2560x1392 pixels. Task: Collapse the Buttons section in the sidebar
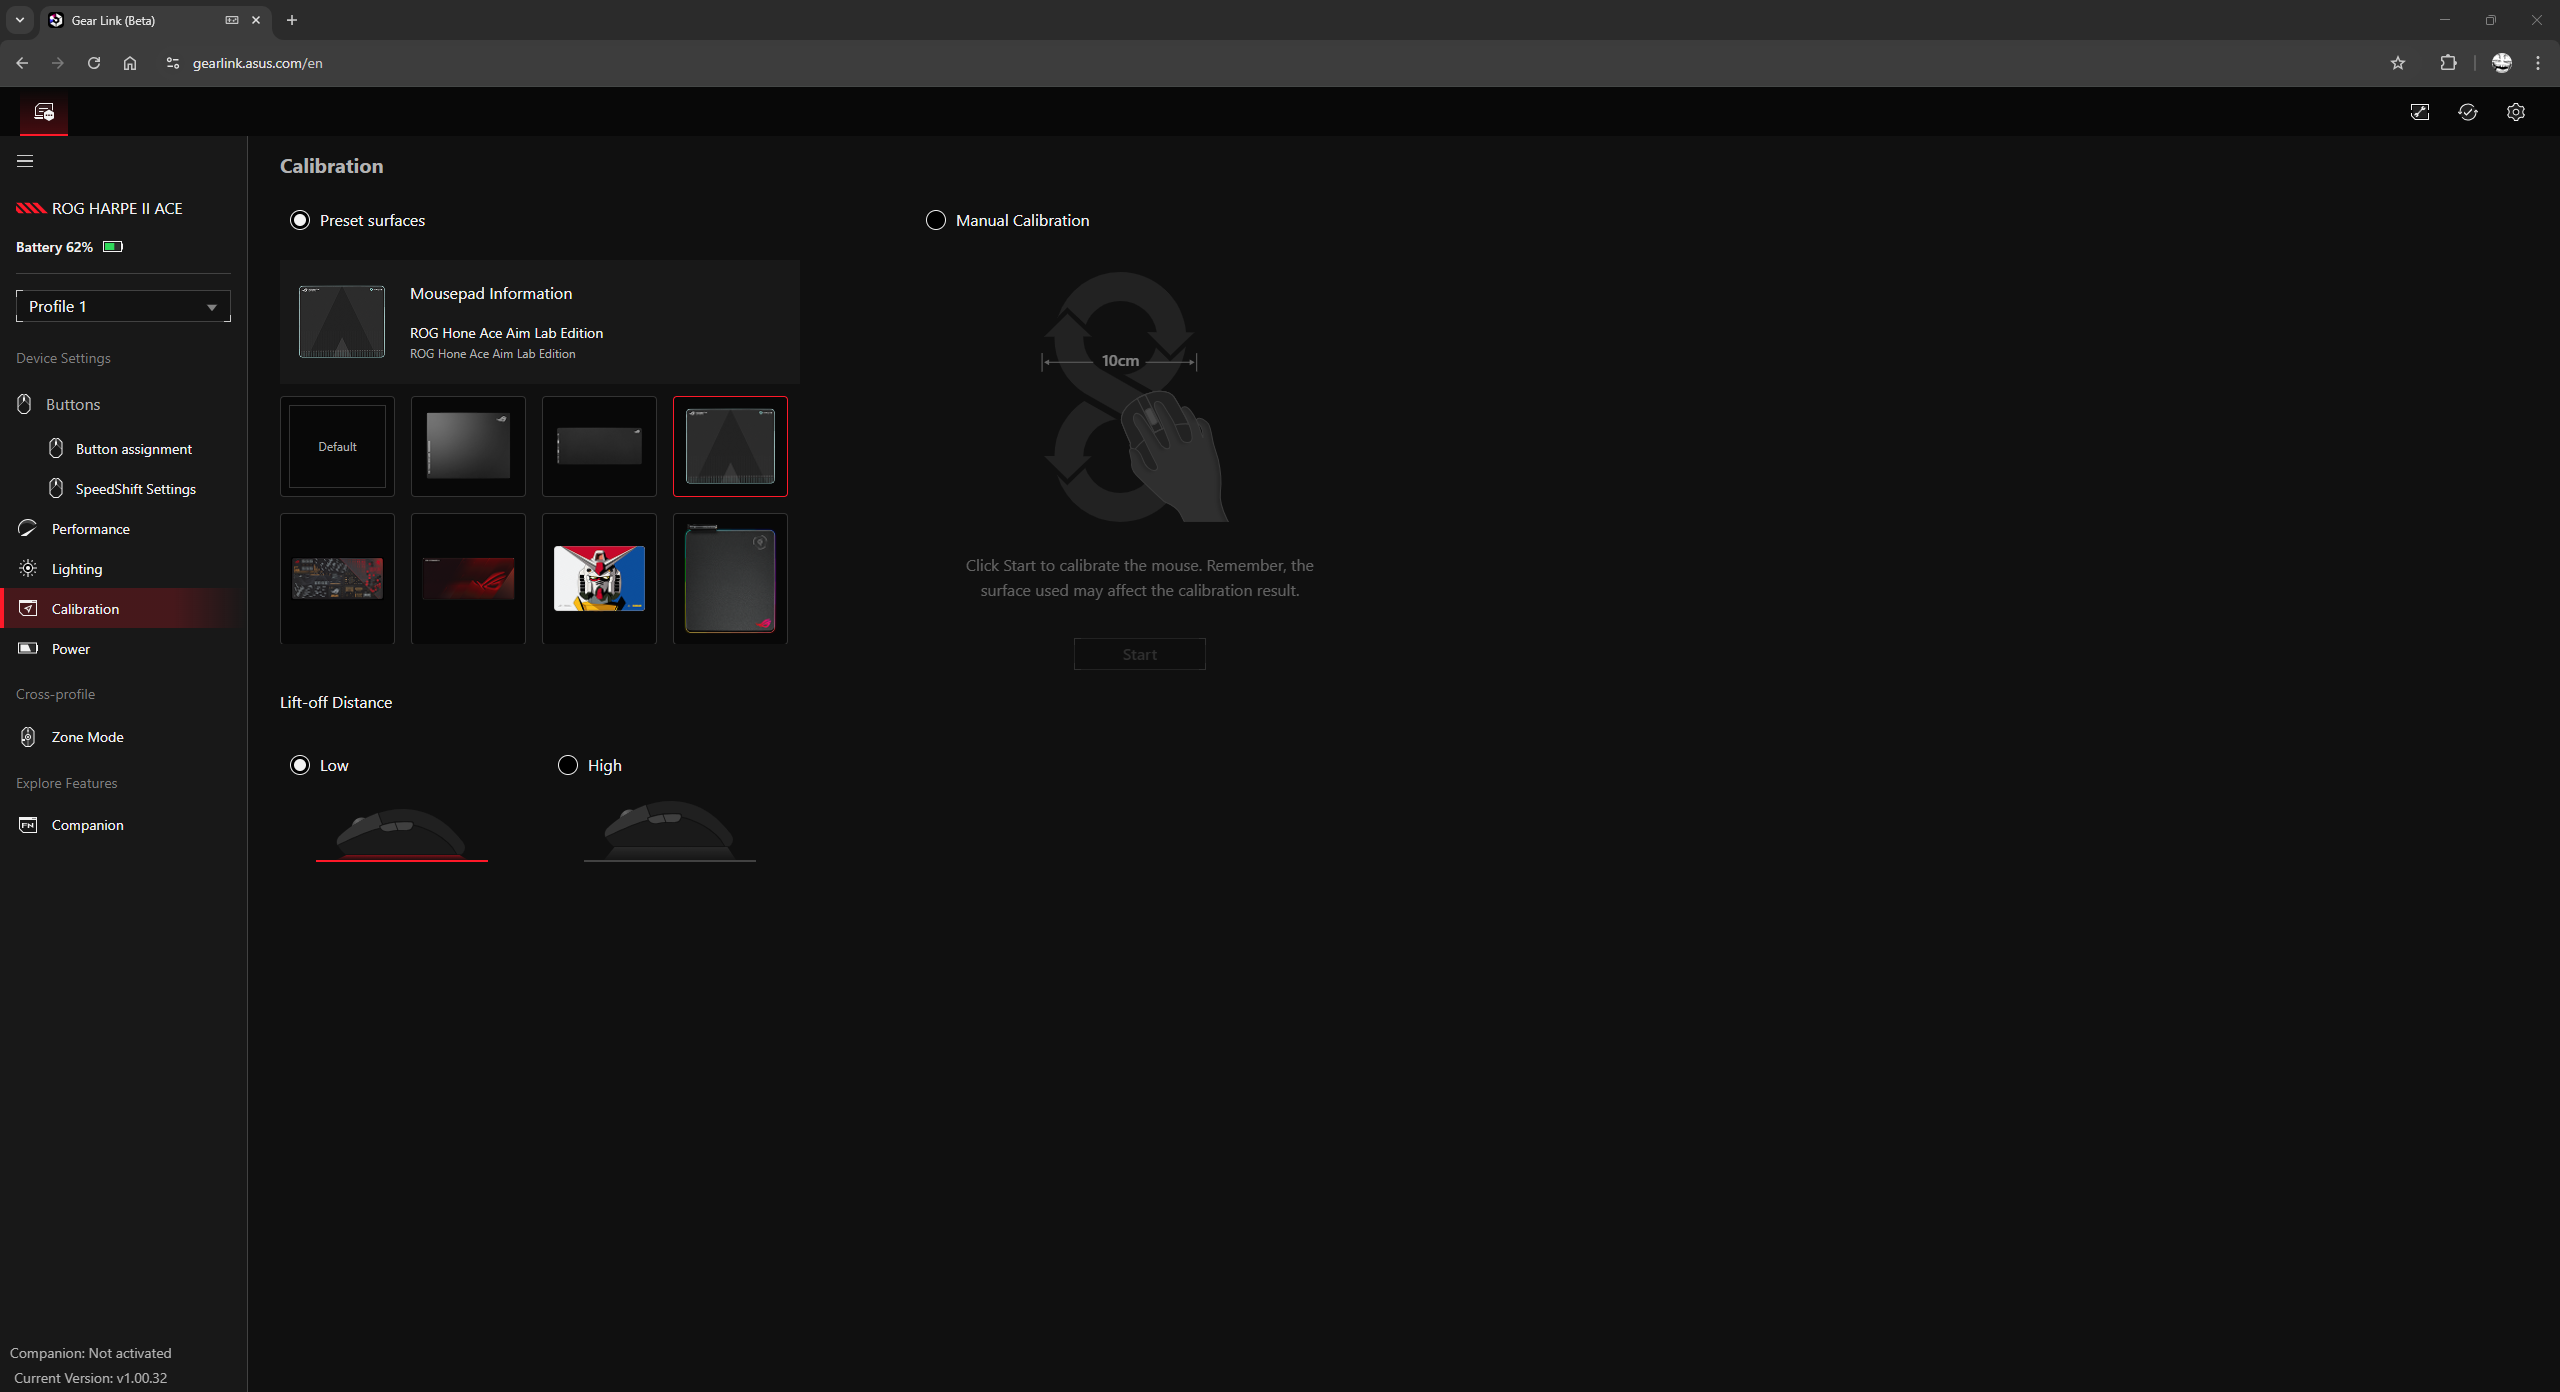72,404
